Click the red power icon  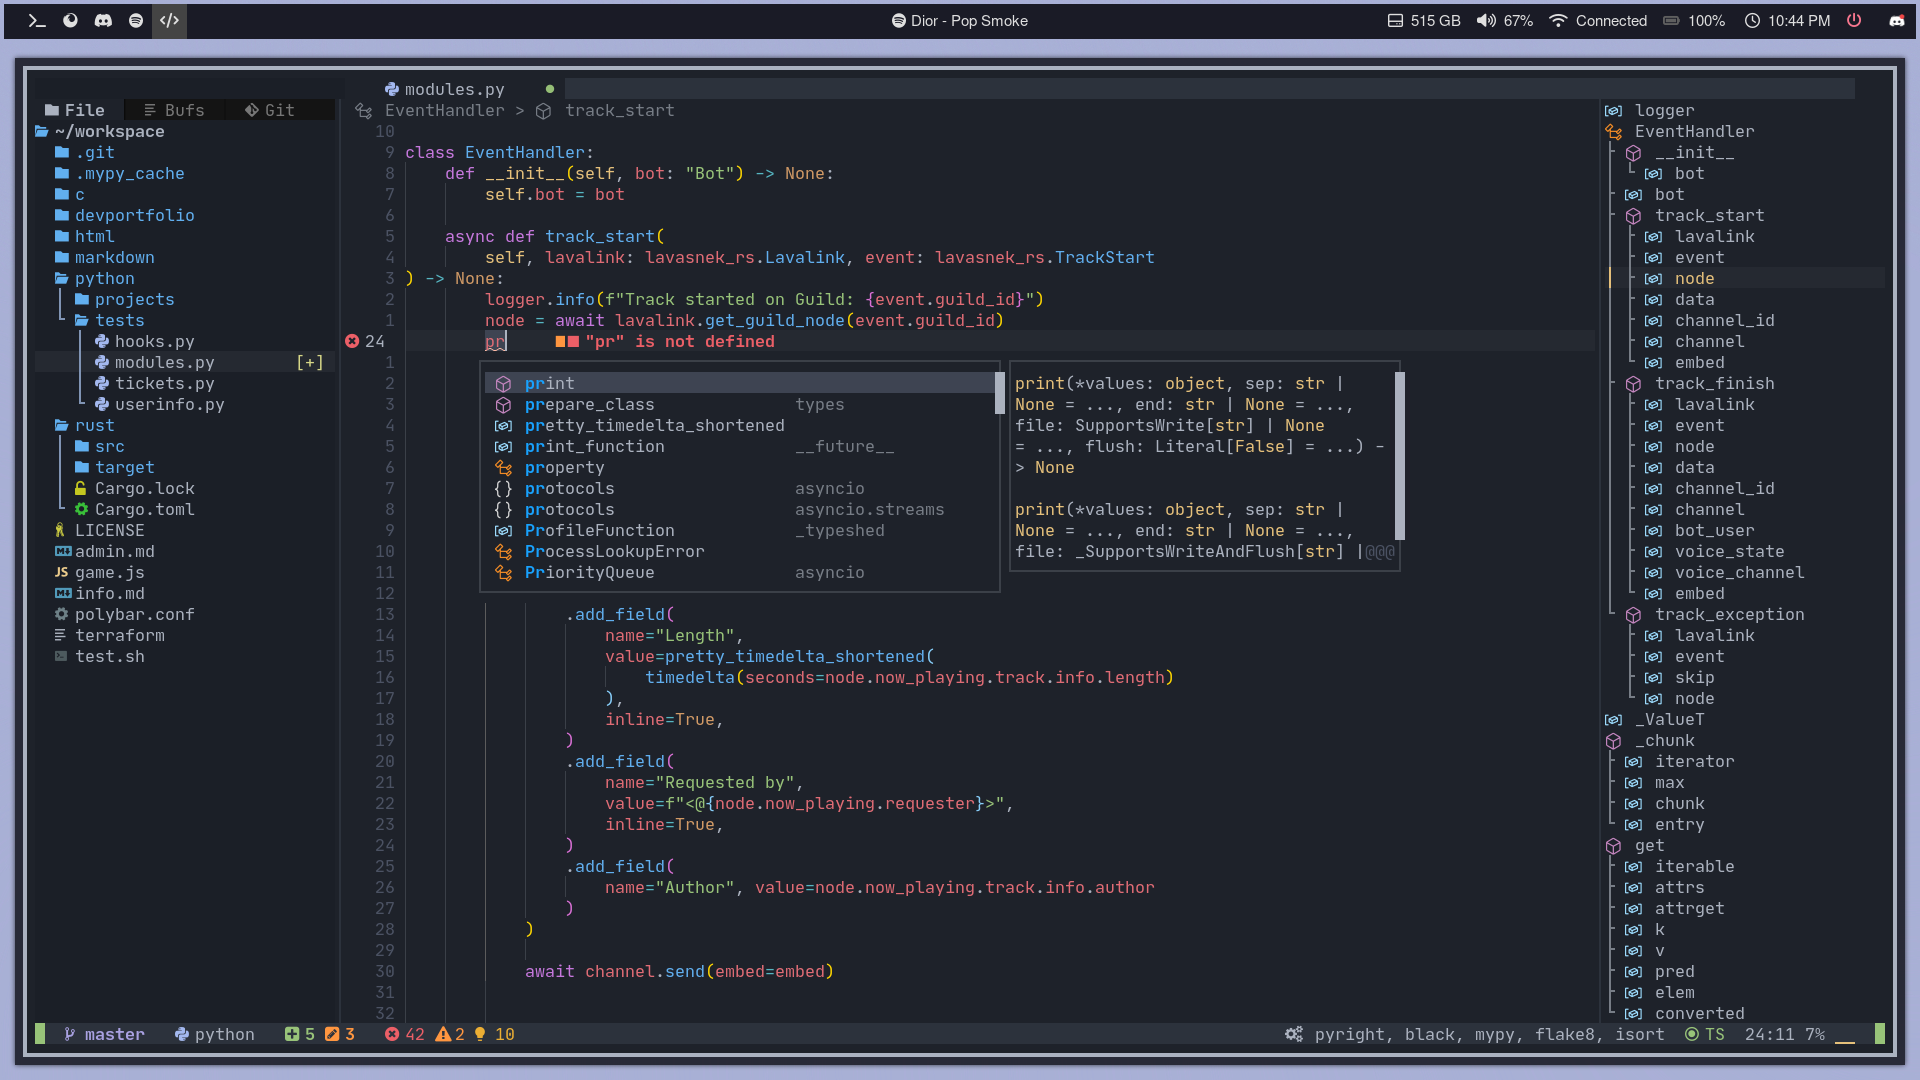pyautogui.click(x=1854, y=20)
